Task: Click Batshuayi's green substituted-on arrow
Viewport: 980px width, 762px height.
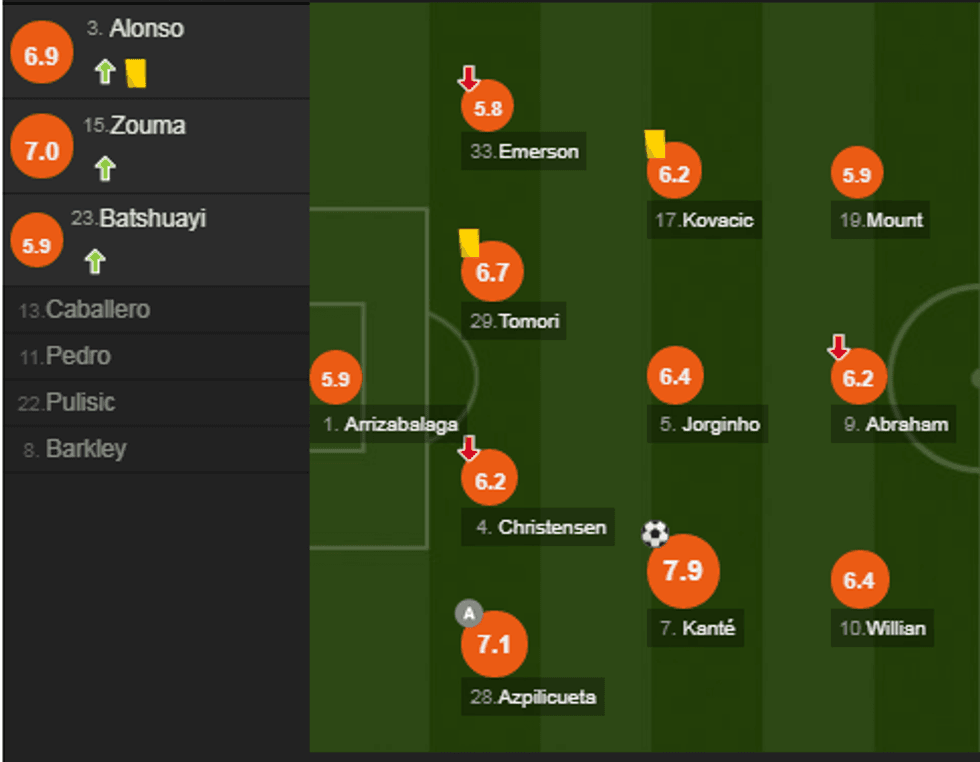Action: (95, 262)
